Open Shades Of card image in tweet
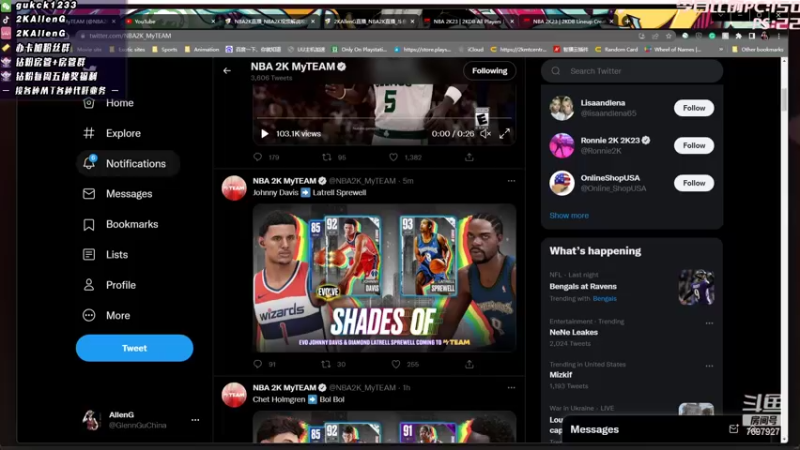Image resolution: width=800 pixels, height=450 pixels. (x=384, y=278)
